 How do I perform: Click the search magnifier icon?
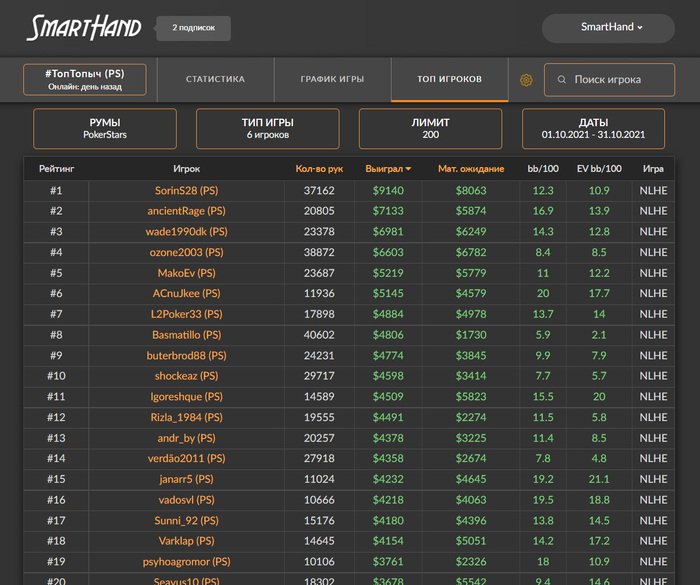(x=562, y=80)
